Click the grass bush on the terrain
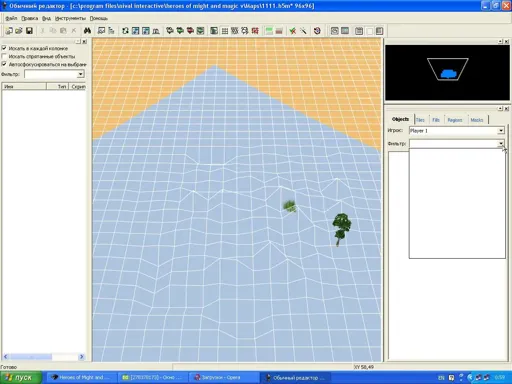Image resolution: width=512 pixels, height=384 pixels. click(x=290, y=206)
